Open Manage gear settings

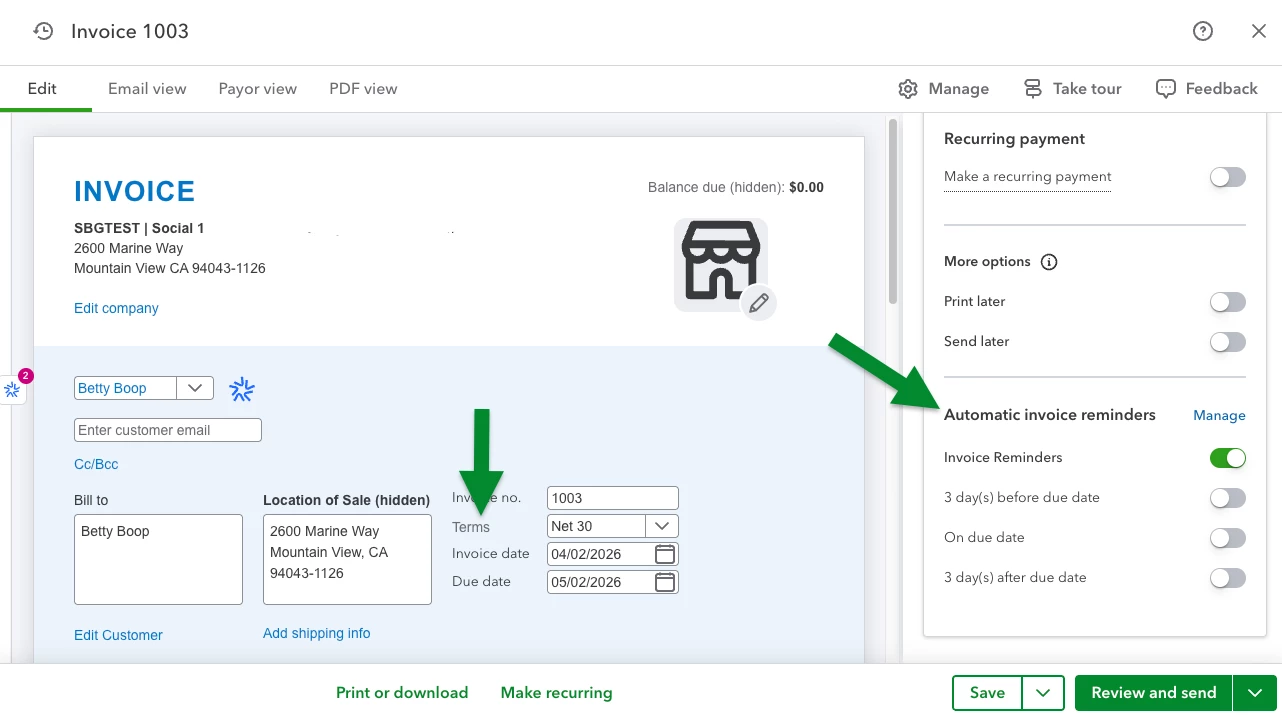click(908, 89)
